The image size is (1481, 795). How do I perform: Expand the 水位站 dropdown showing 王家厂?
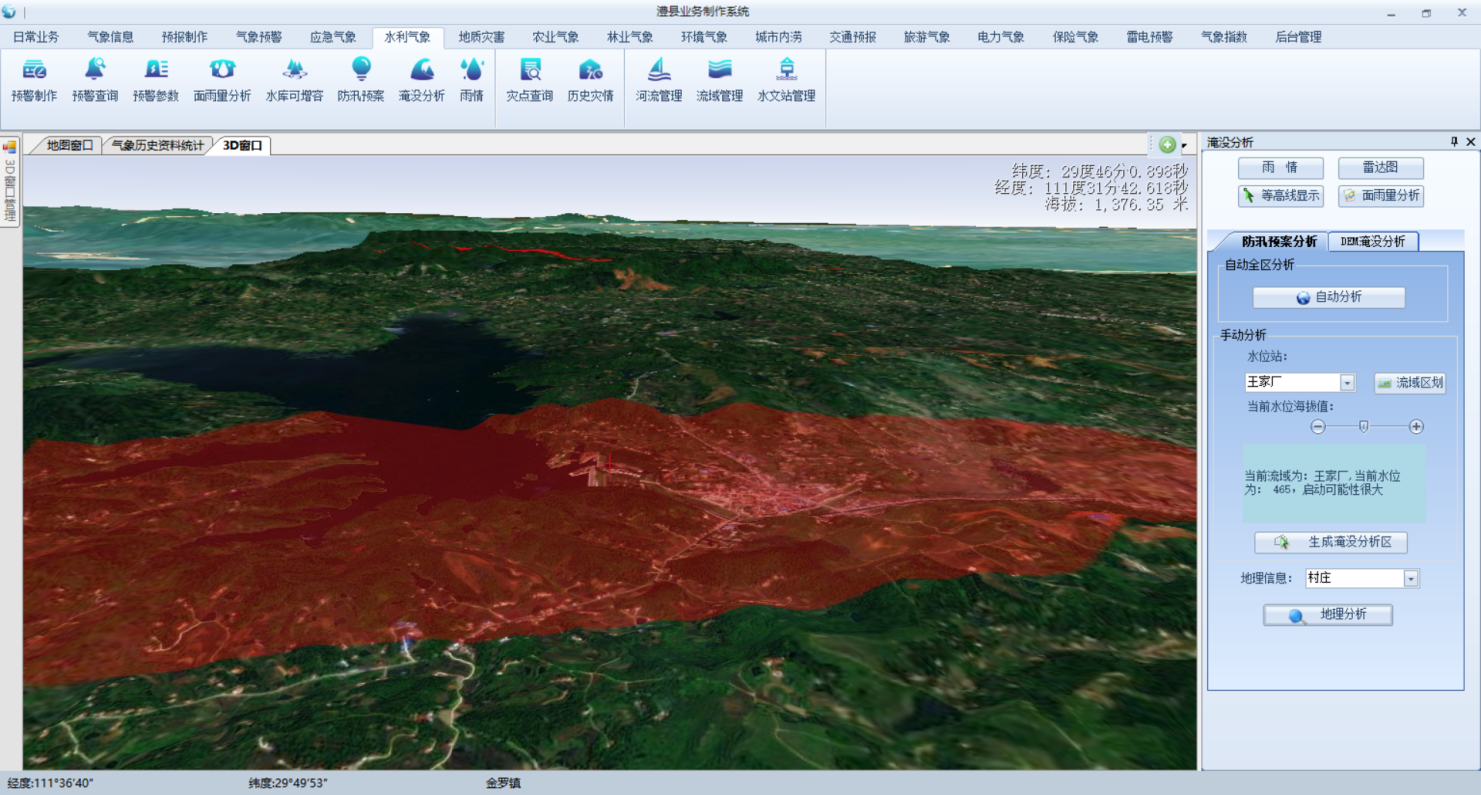(1347, 383)
